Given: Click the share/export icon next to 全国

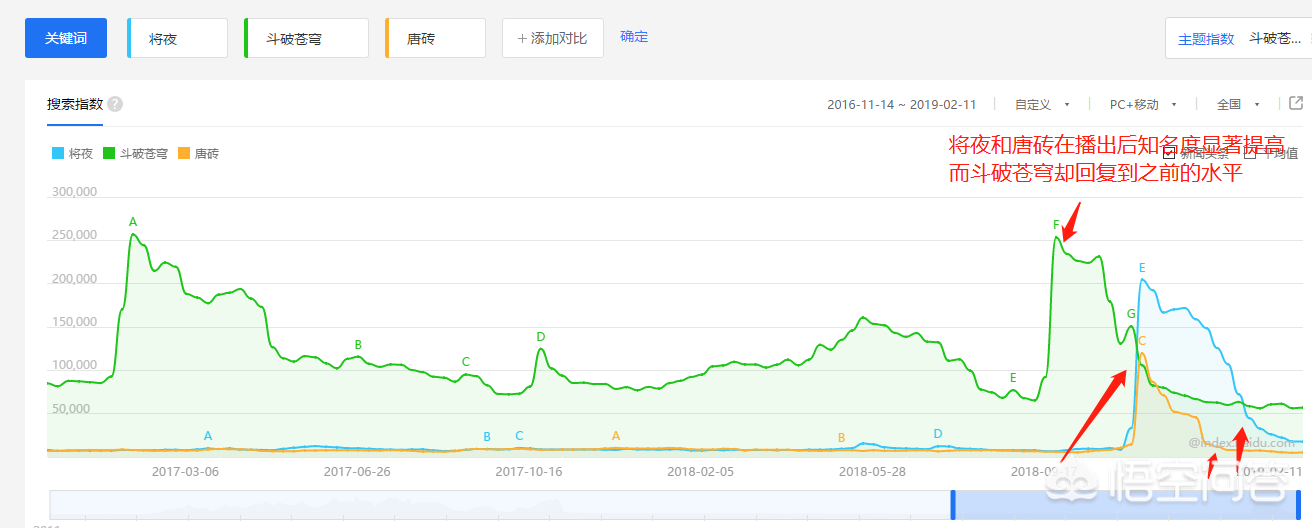Looking at the screenshot, I should (1296, 103).
